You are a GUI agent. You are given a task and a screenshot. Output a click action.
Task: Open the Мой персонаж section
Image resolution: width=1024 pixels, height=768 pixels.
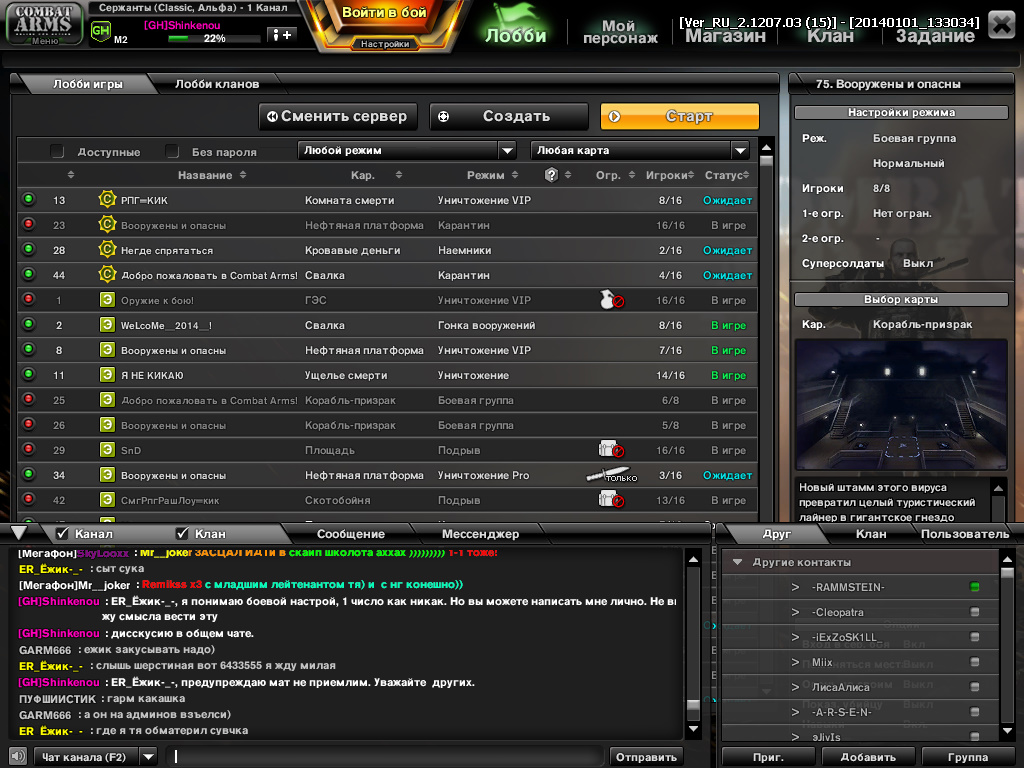[x=620, y=31]
